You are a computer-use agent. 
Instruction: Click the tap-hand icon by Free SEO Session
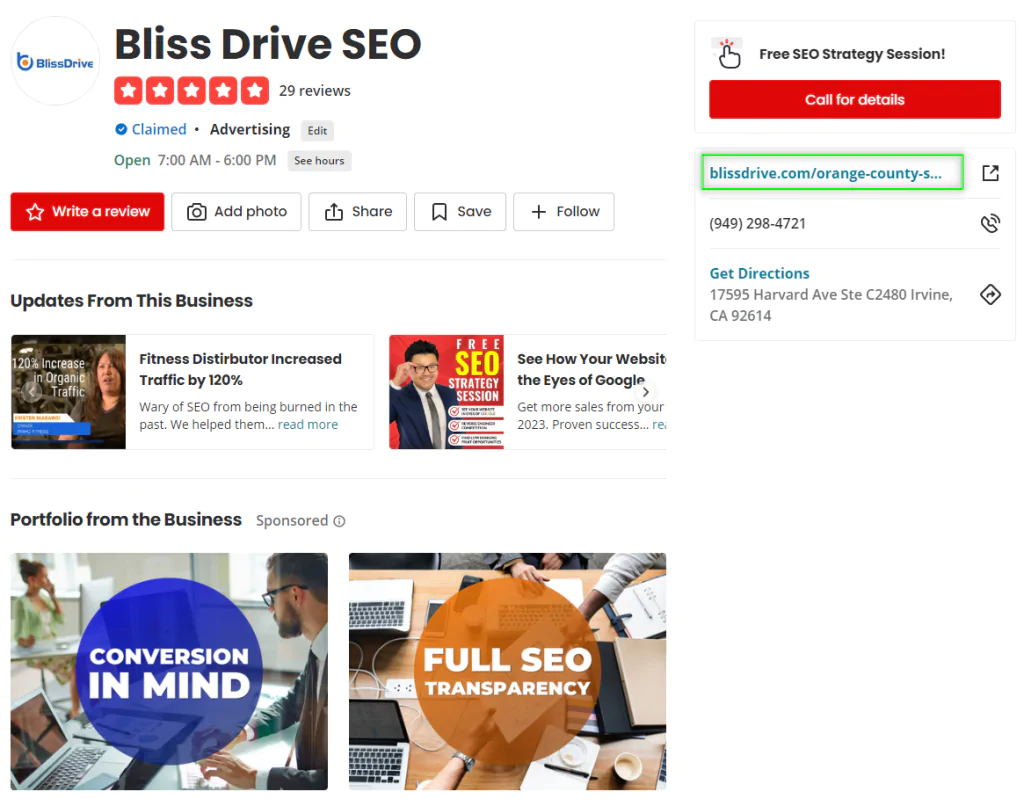[x=729, y=54]
